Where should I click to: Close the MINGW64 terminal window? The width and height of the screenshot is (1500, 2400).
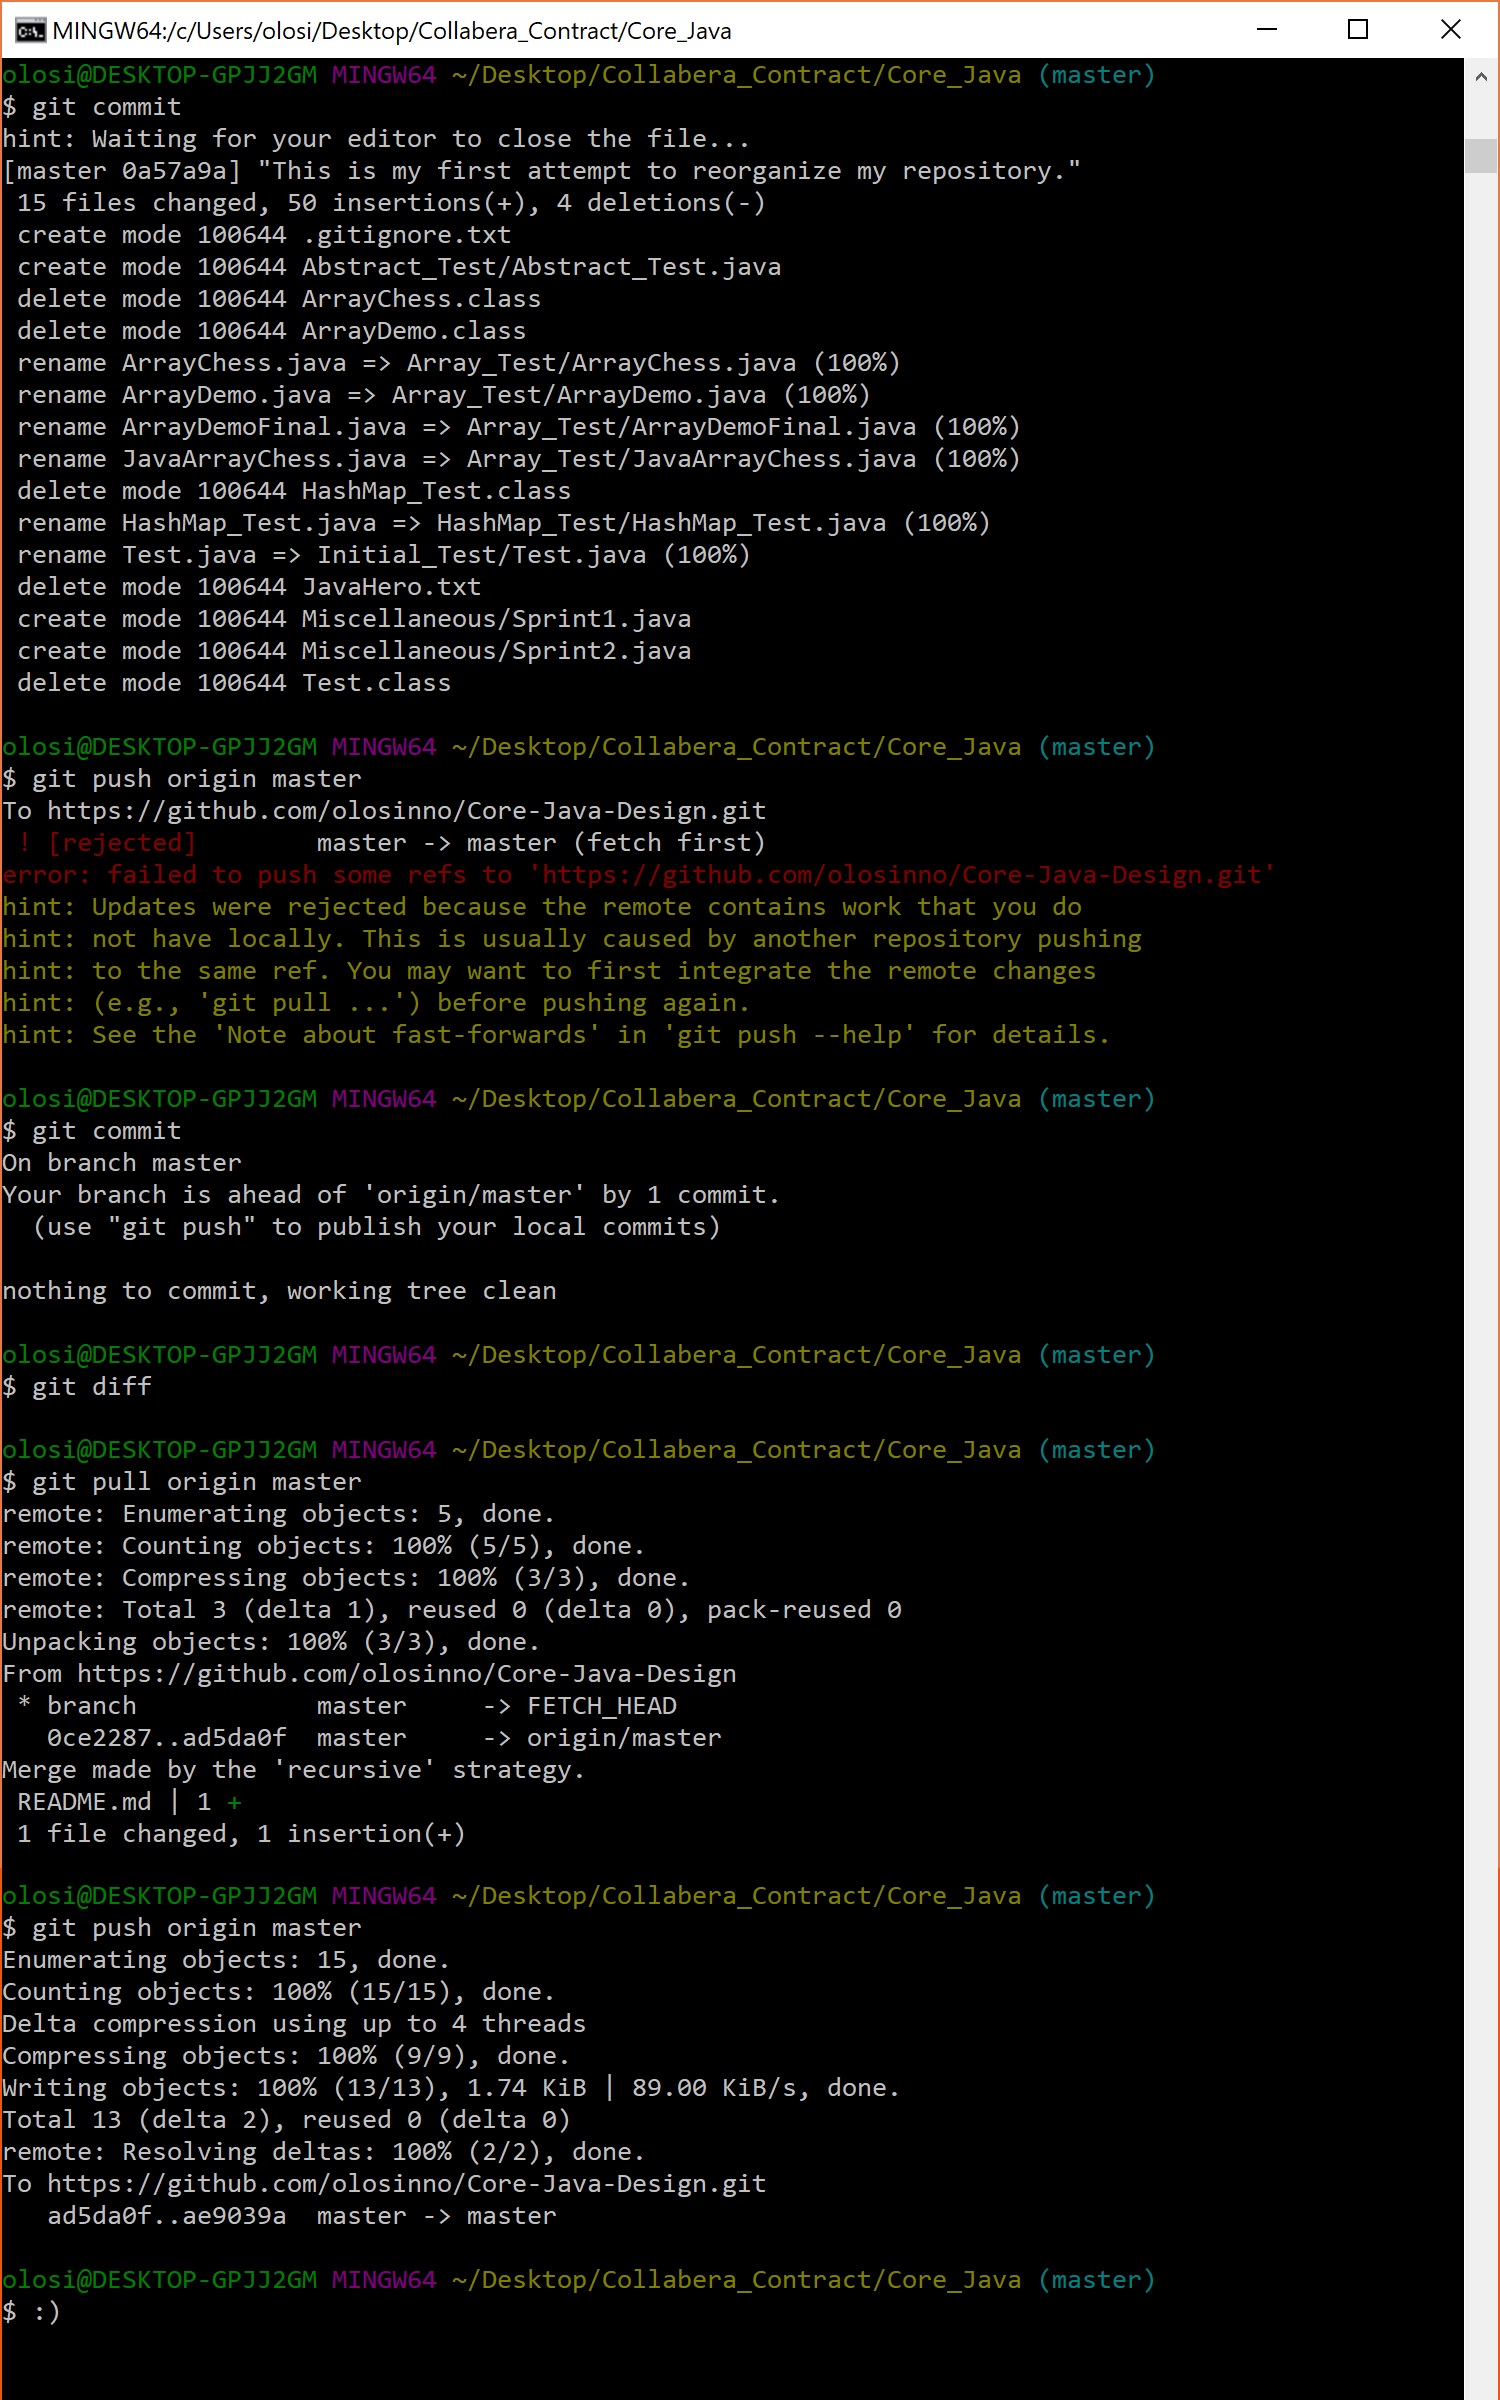1450,30
